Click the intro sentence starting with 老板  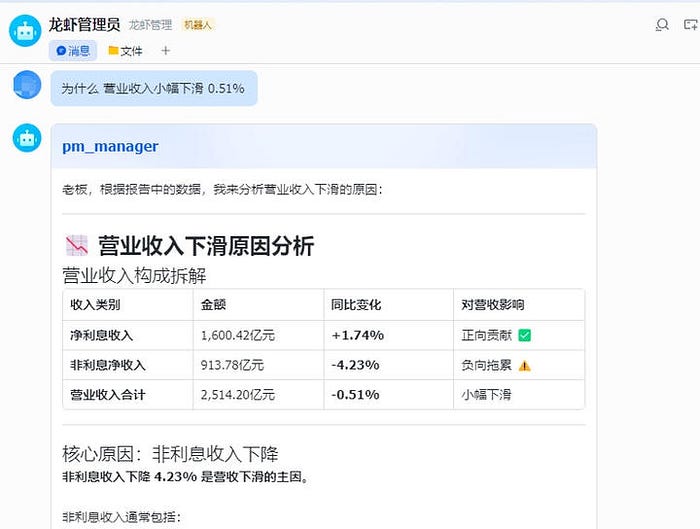pos(222,190)
